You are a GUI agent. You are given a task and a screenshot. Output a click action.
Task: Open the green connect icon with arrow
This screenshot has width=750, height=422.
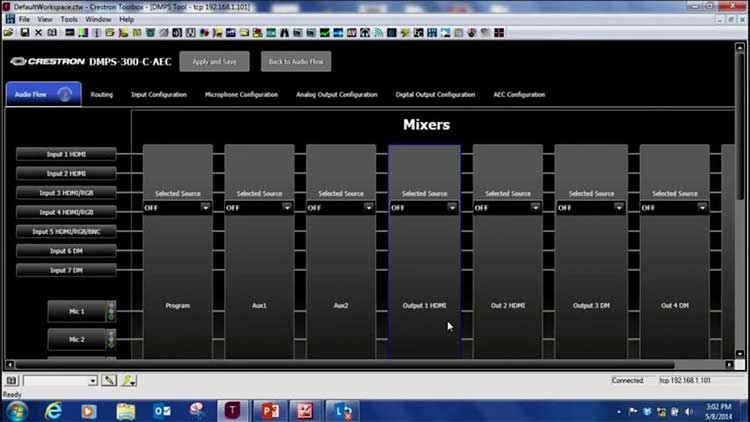[x=128, y=380]
